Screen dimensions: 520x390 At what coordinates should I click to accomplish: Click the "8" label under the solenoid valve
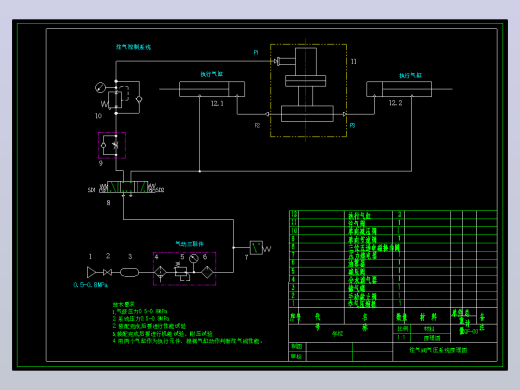(108, 203)
